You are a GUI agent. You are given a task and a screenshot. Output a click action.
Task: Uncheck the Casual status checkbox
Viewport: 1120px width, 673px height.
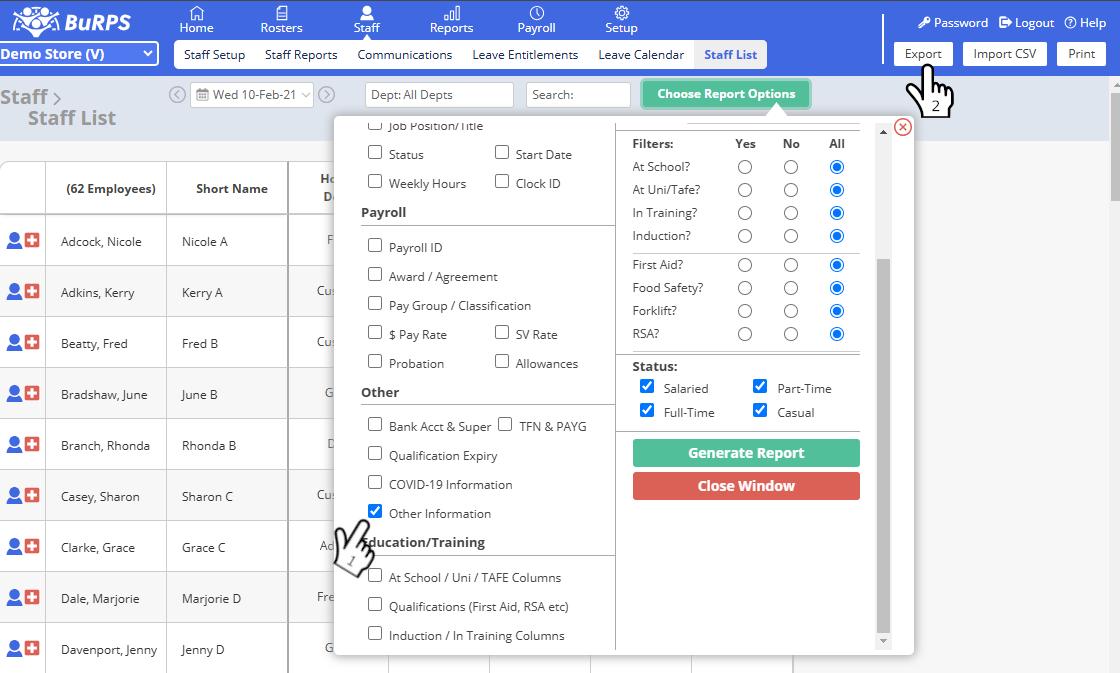tap(760, 411)
